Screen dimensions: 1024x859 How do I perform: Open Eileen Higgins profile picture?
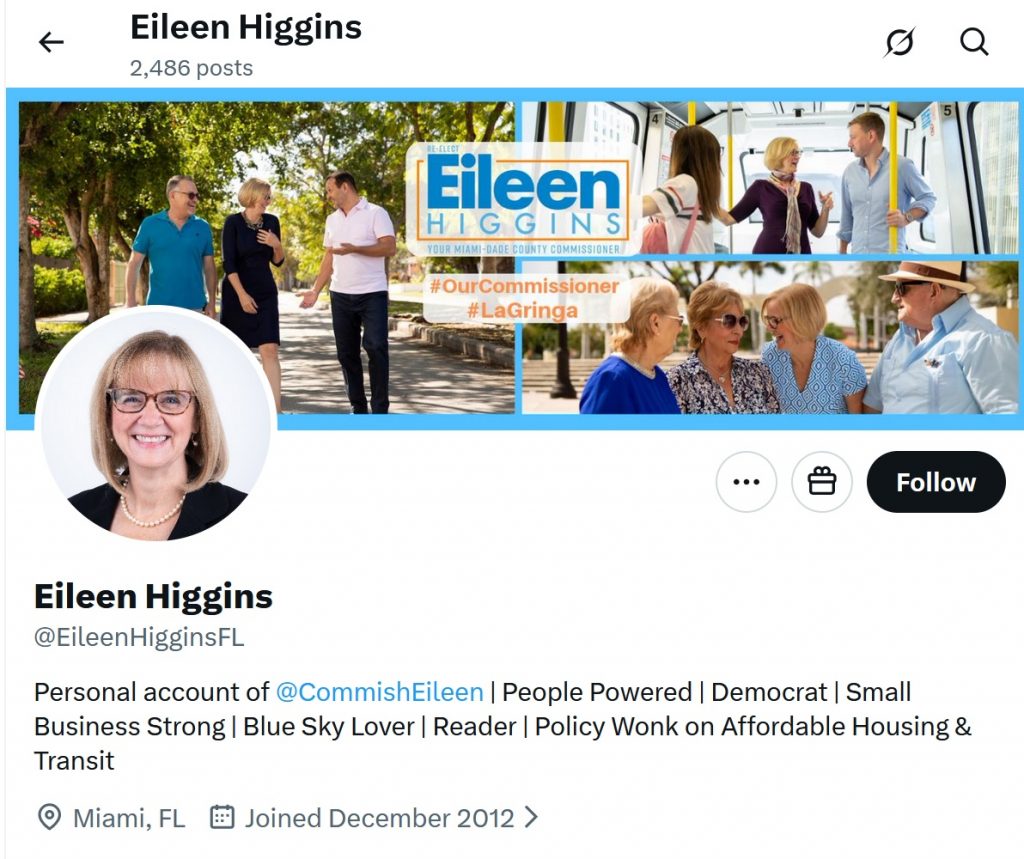pyautogui.click(x=156, y=425)
